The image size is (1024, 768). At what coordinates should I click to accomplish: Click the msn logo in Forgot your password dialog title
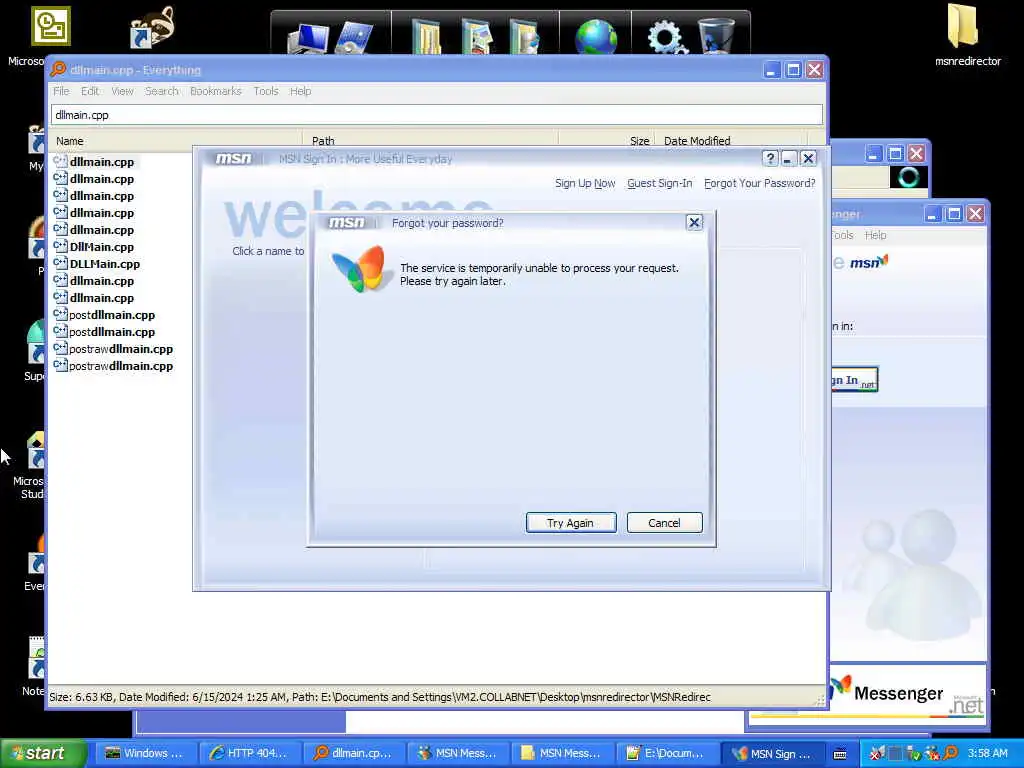(x=347, y=223)
